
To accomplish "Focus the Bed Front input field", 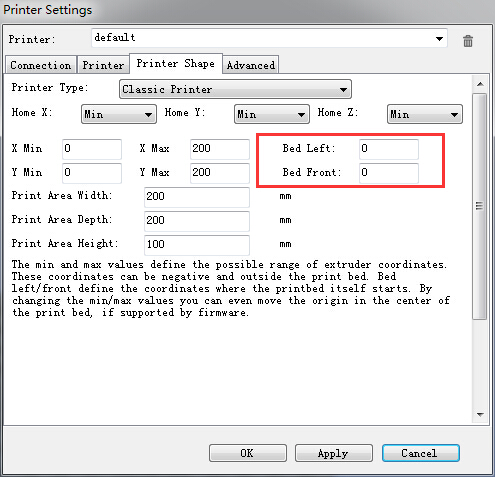I will click(x=389, y=173).
